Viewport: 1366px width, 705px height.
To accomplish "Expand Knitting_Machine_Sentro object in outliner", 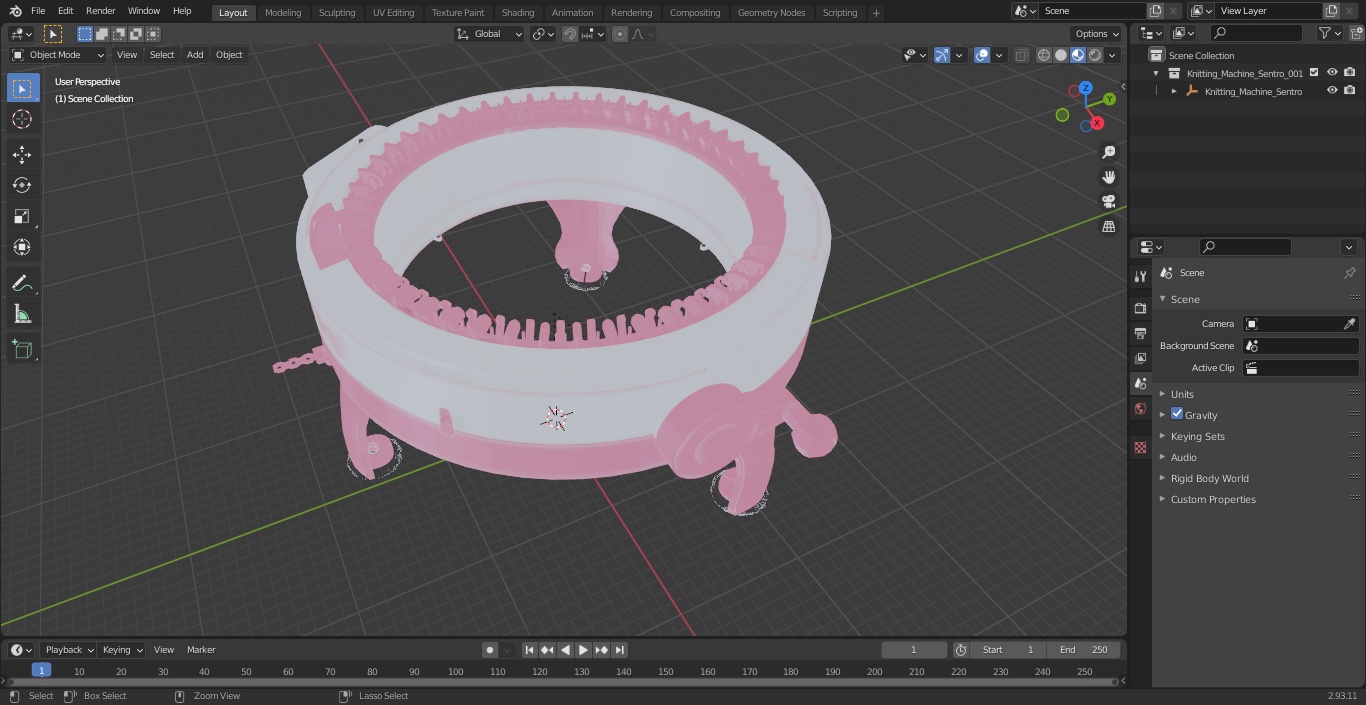I will pos(1174,91).
